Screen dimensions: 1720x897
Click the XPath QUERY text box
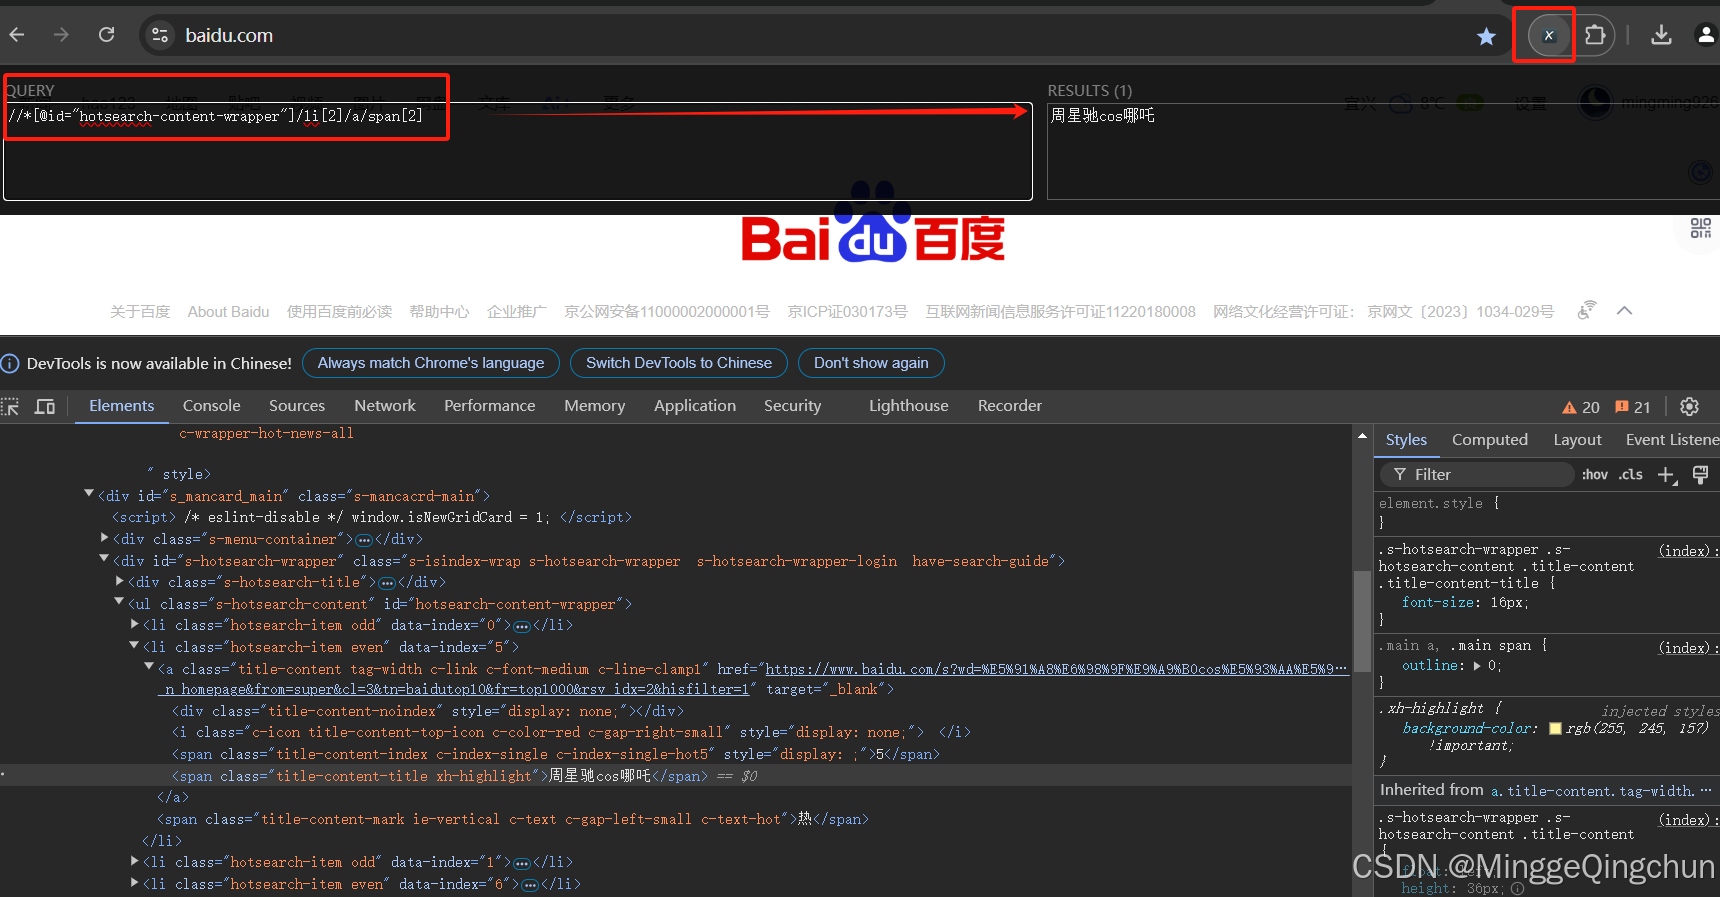pyautogui.click(x=518, y=151)
